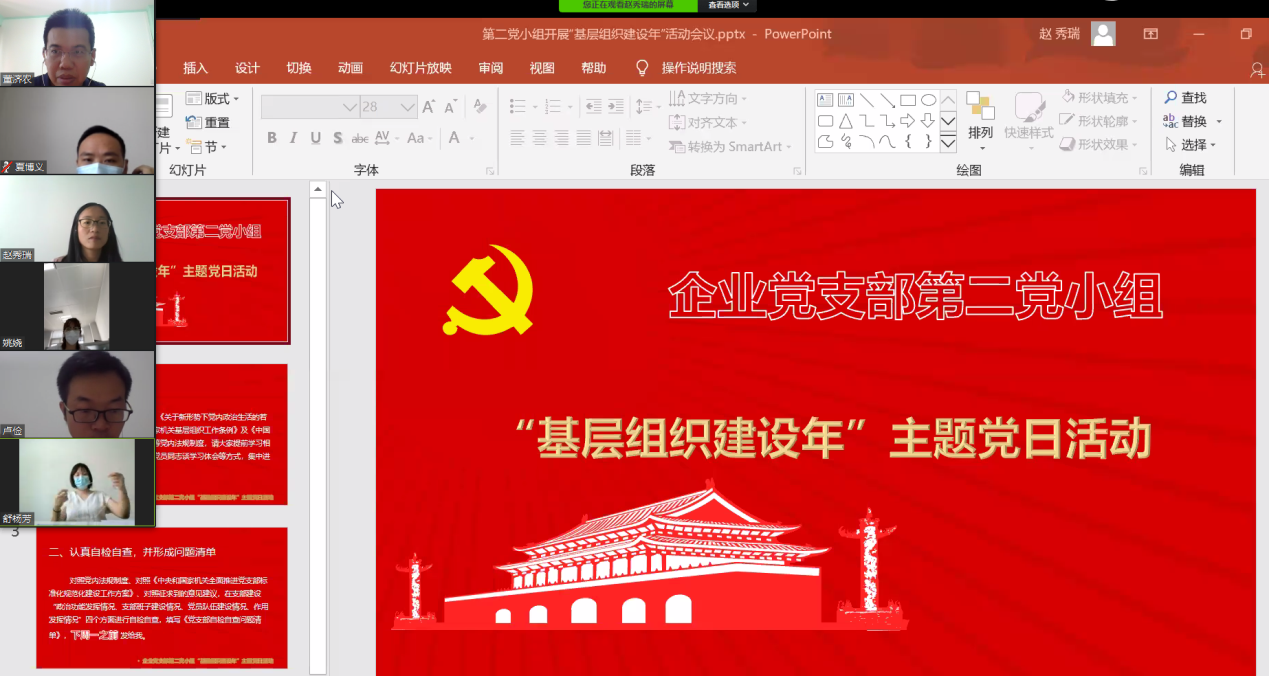Toggle Underline text formatting
1269x676 pixels.
click(316, 138)
